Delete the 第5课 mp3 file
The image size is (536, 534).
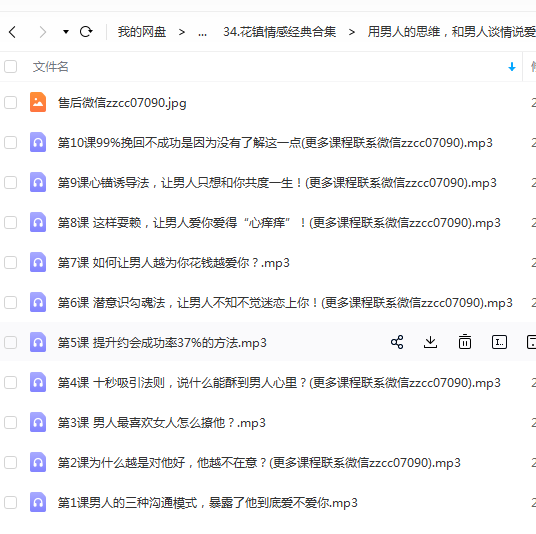465,342
